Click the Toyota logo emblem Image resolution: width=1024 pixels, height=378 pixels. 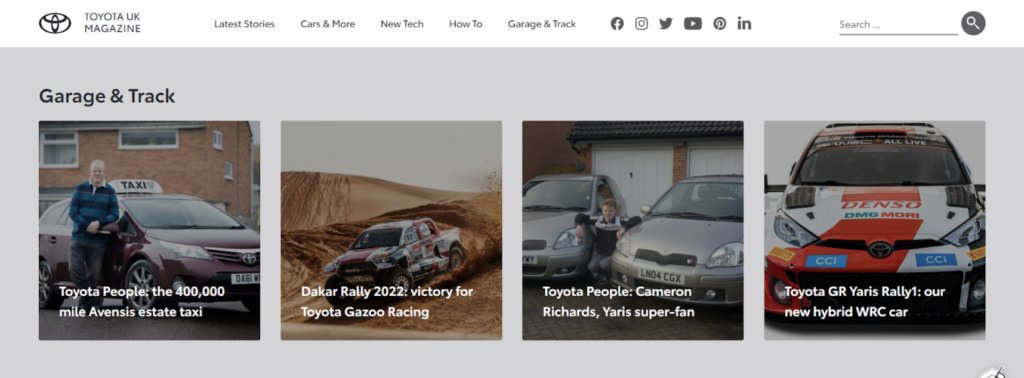pyautogui.click(x=55, y=23)
